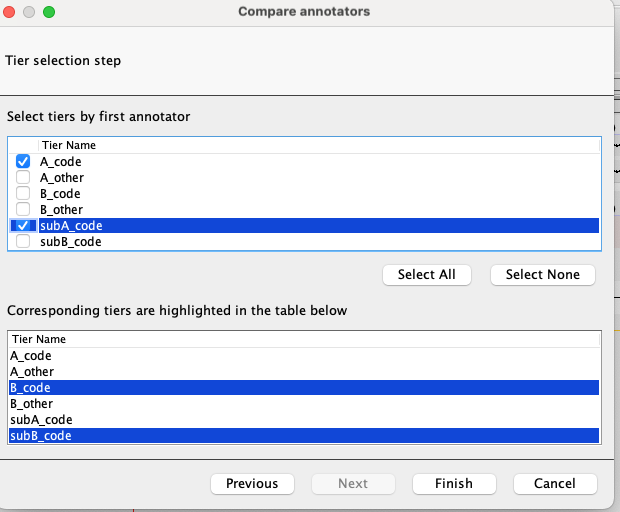Screen dimensions: 620x512
Task: Cancel the Compare annotators dialog
Action: (x=555, y=483)
